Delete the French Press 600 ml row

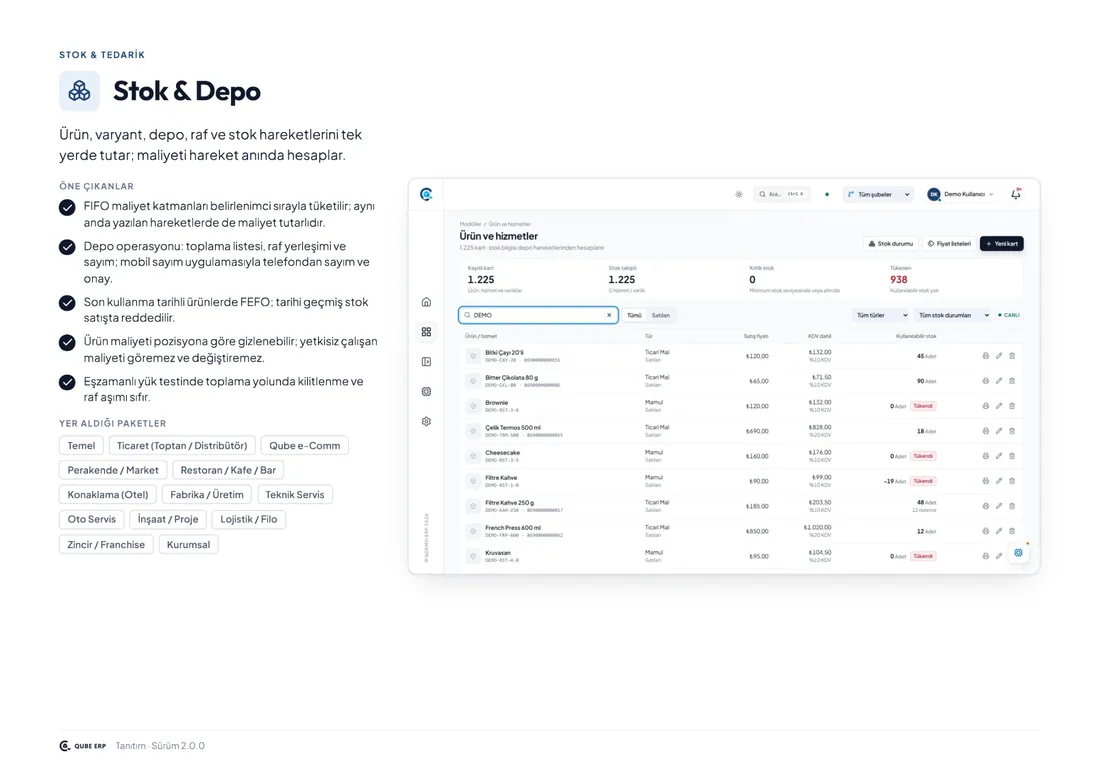[1012, 531]
